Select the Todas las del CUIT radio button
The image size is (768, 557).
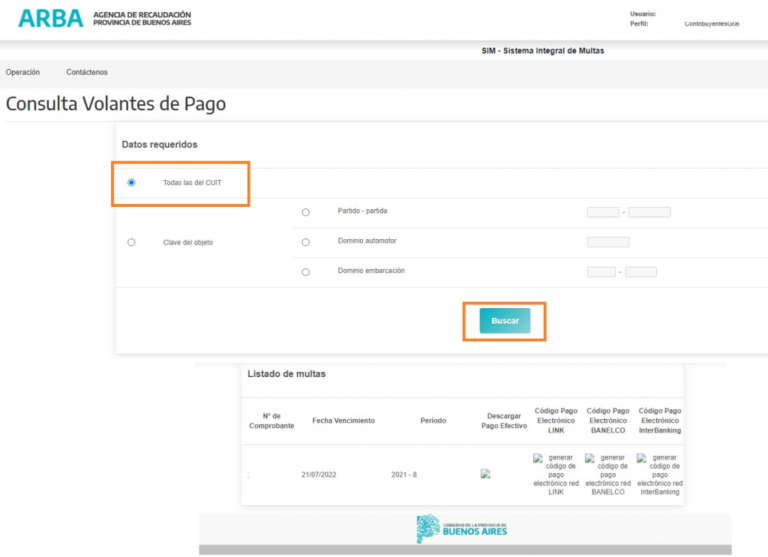(131, 183)
